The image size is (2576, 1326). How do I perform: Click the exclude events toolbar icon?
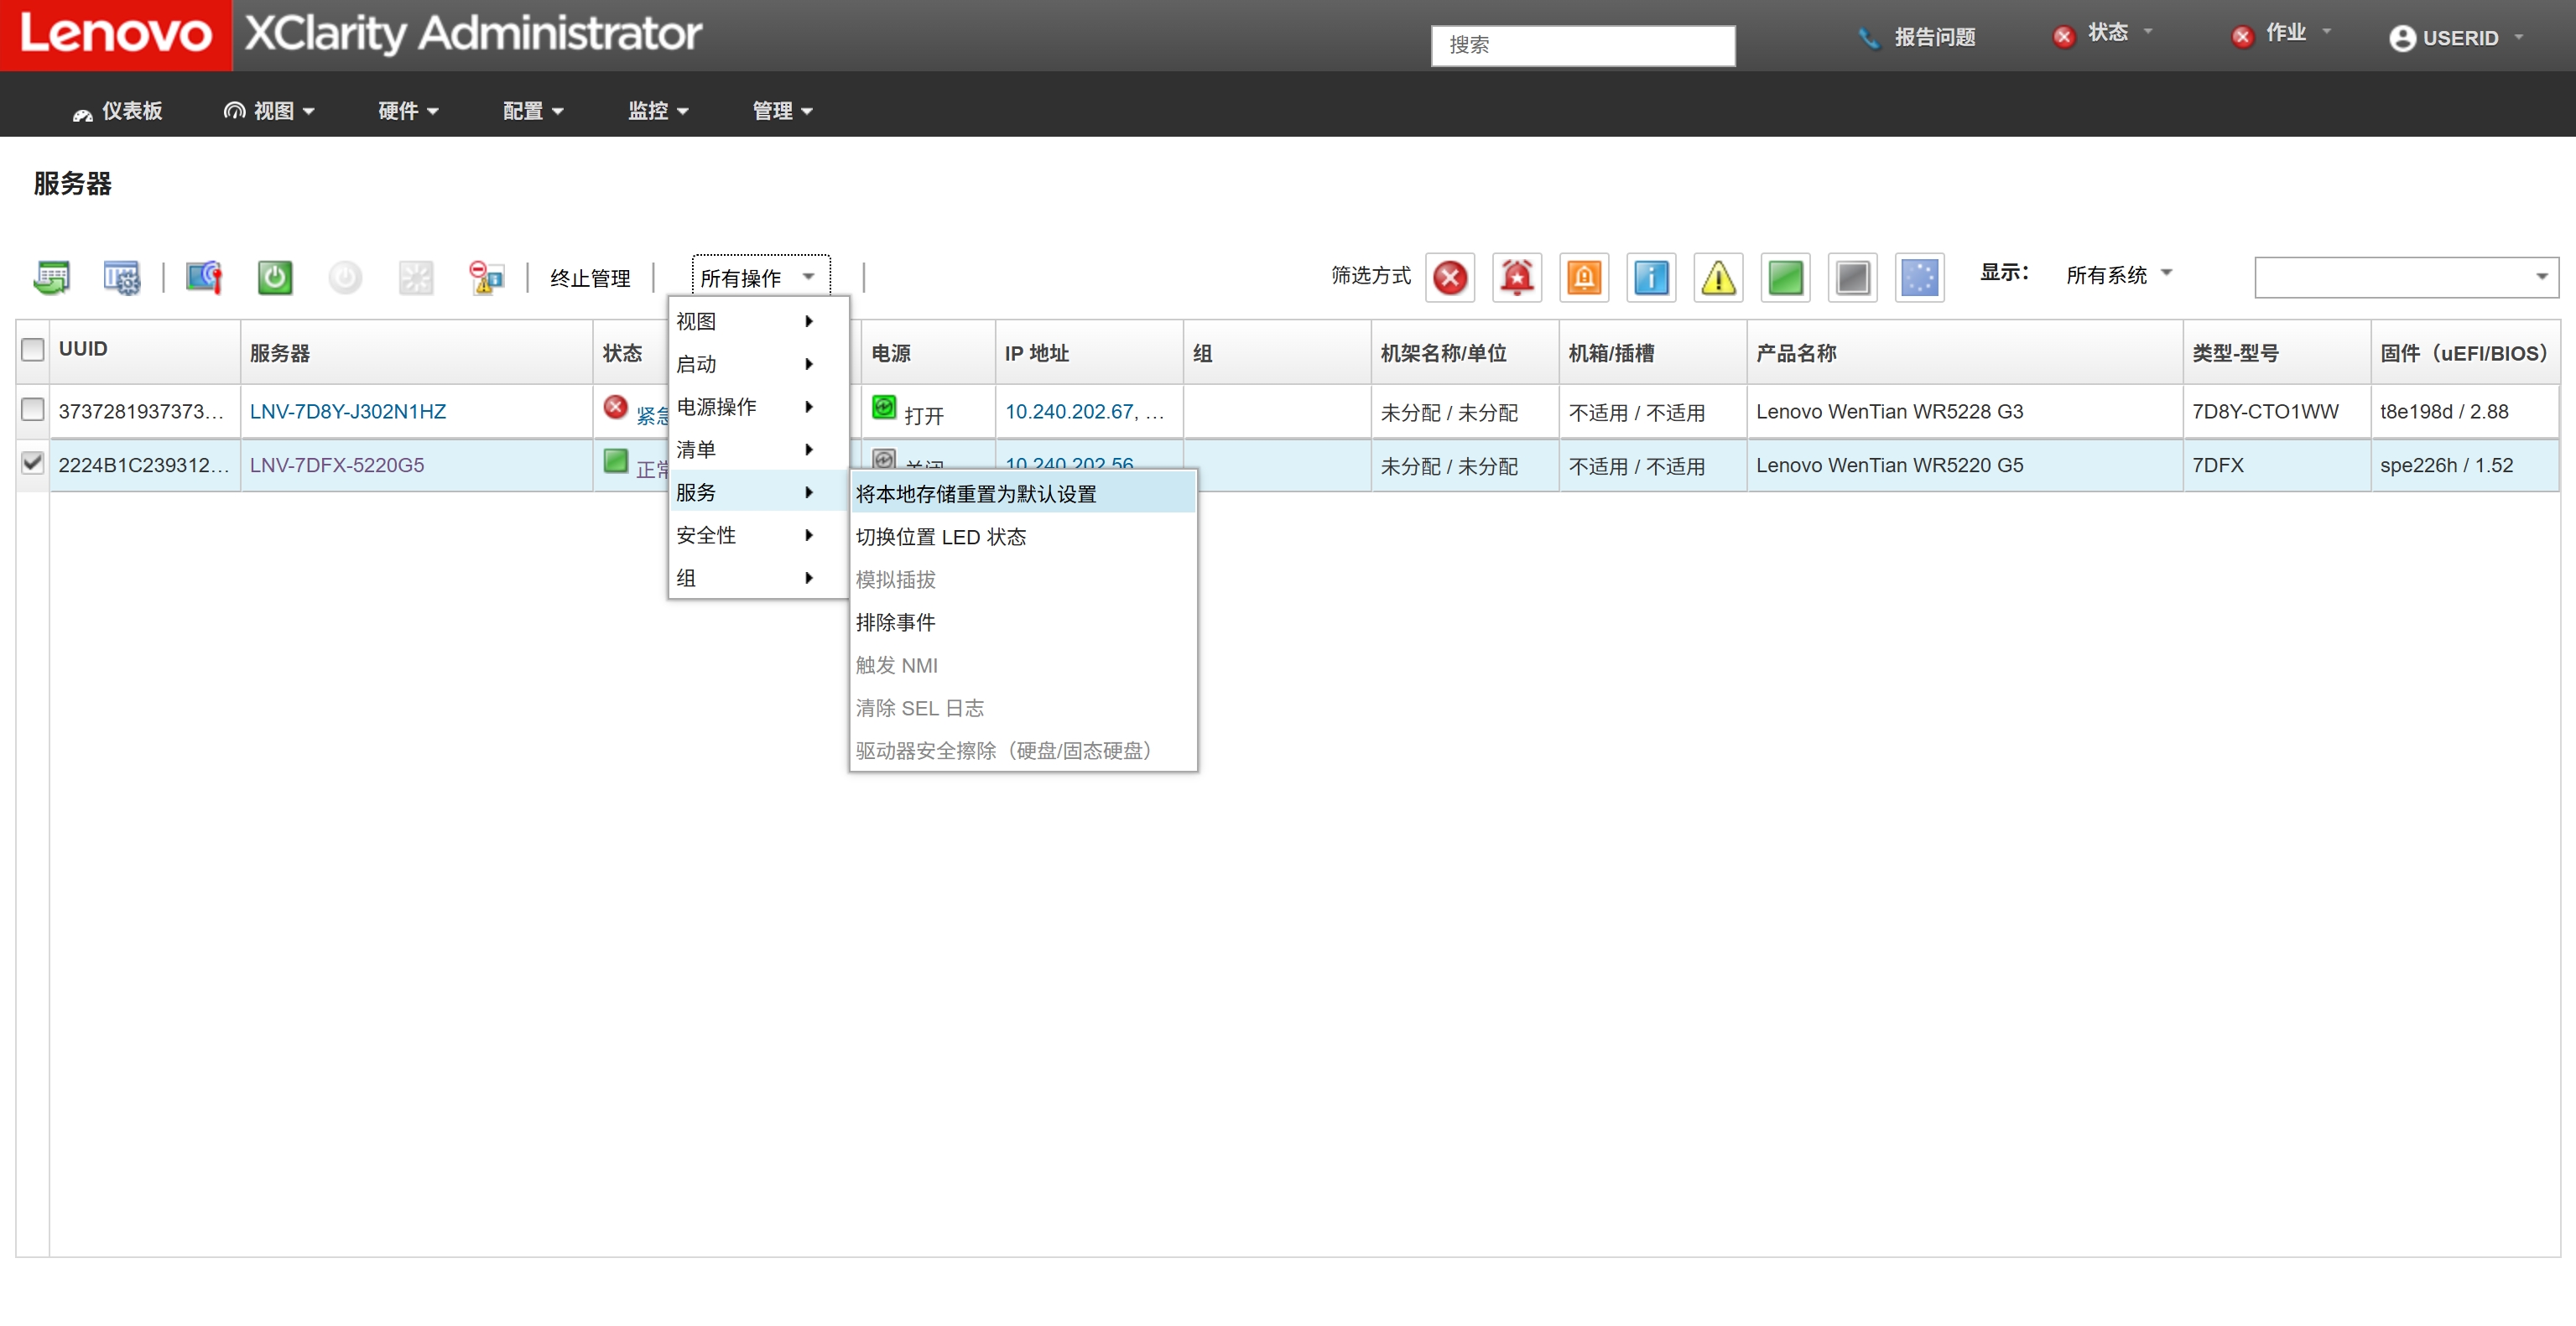pos(486,277)
